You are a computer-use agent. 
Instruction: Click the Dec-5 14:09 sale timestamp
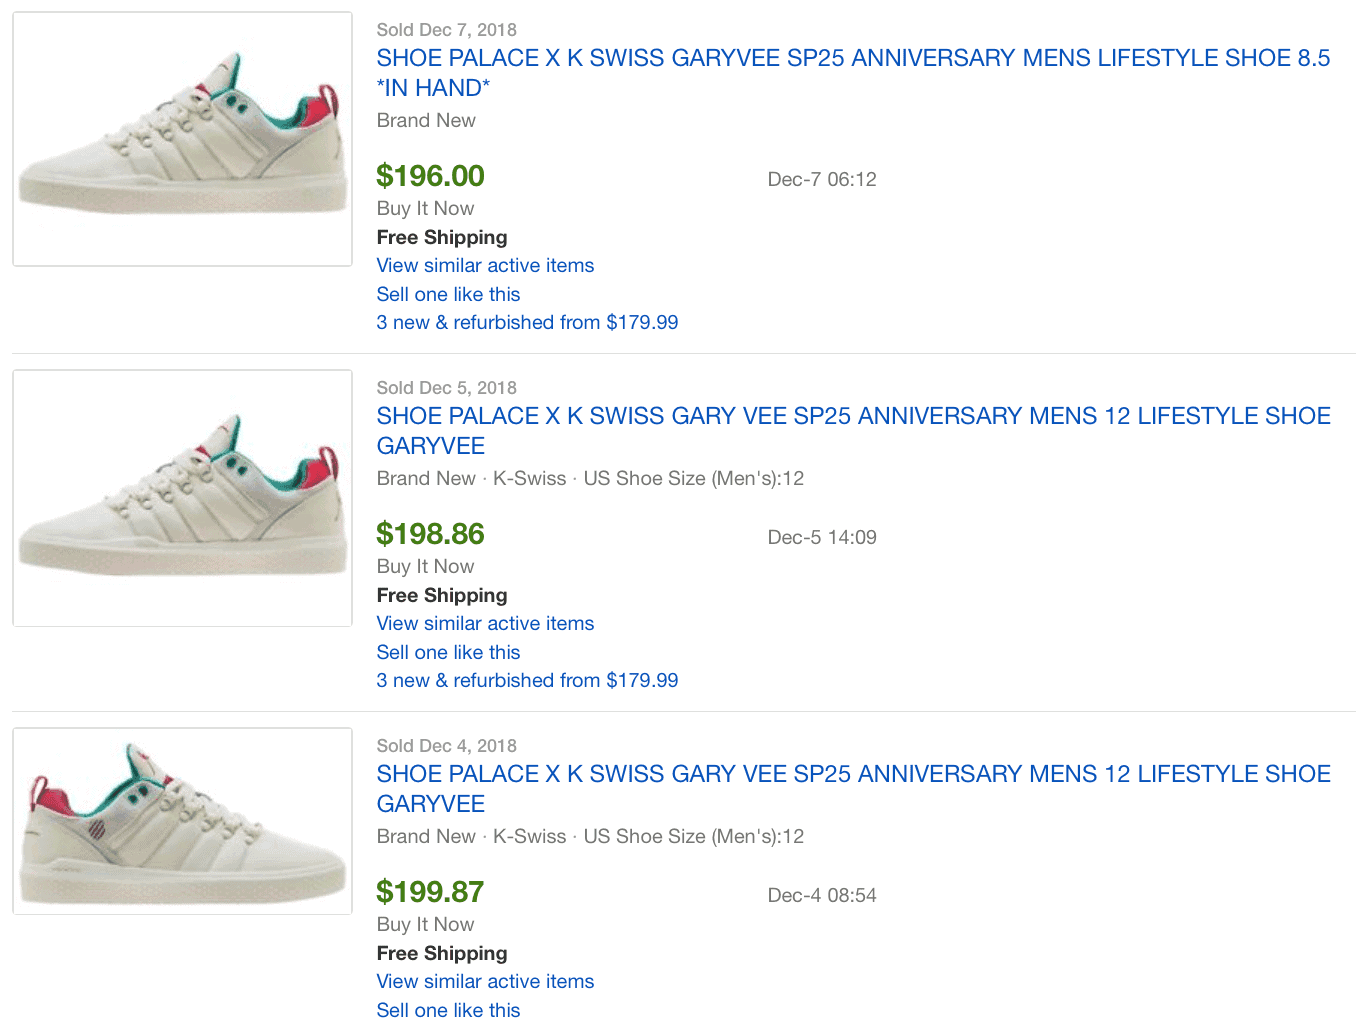[x=822, y=538]
